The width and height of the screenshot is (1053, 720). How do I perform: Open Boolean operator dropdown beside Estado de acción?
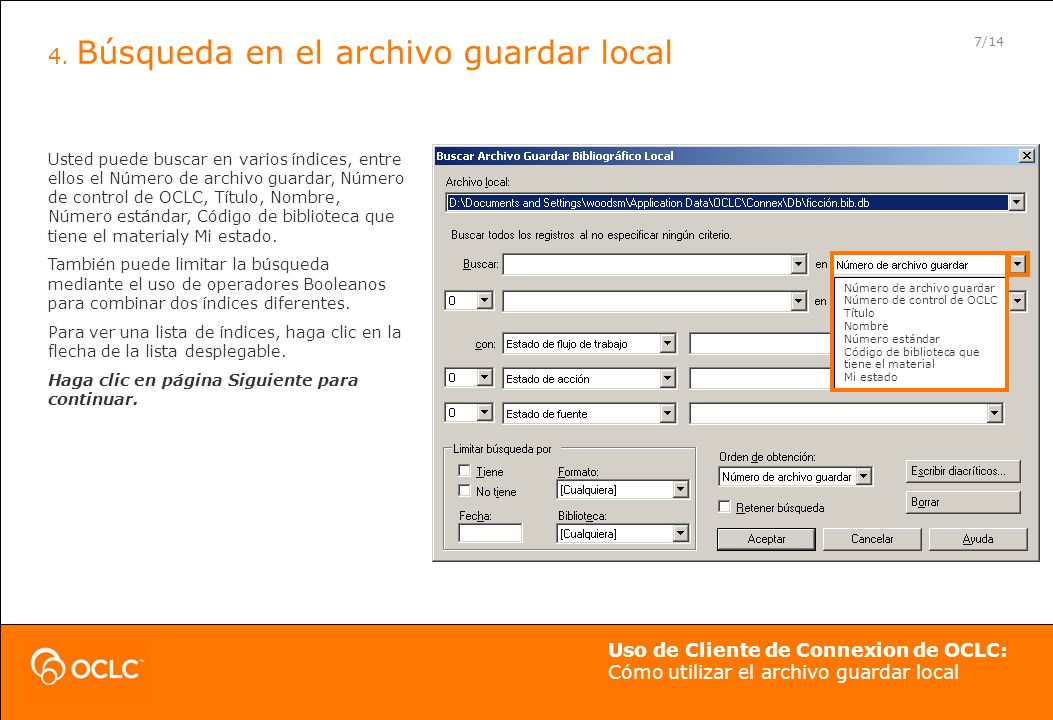(485, 377)
